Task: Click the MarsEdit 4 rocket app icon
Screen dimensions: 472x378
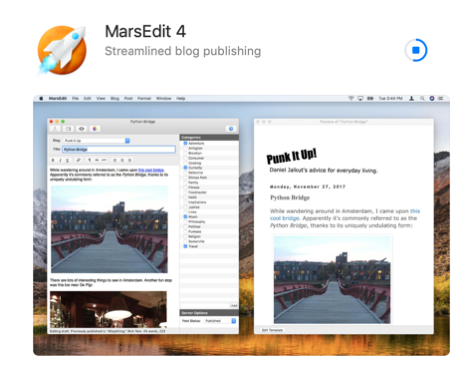Action: tap(62, 49)
